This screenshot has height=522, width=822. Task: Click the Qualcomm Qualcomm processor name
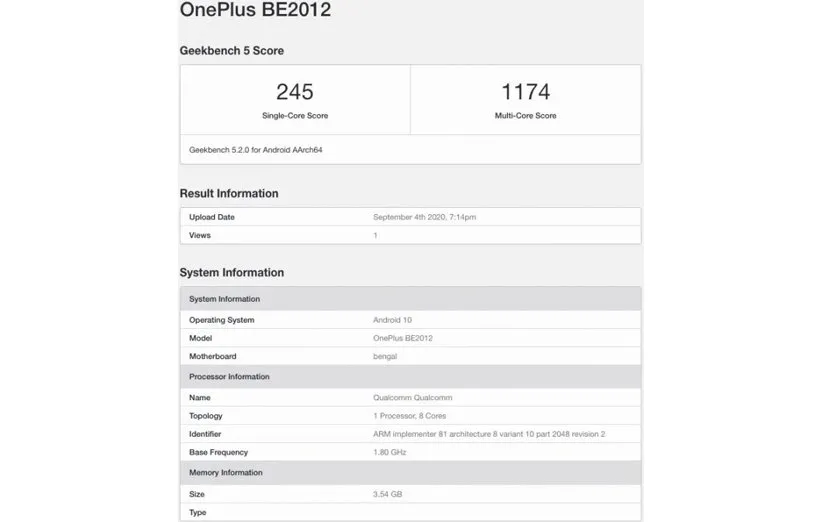pyautogui.click(x=412, y=397)
